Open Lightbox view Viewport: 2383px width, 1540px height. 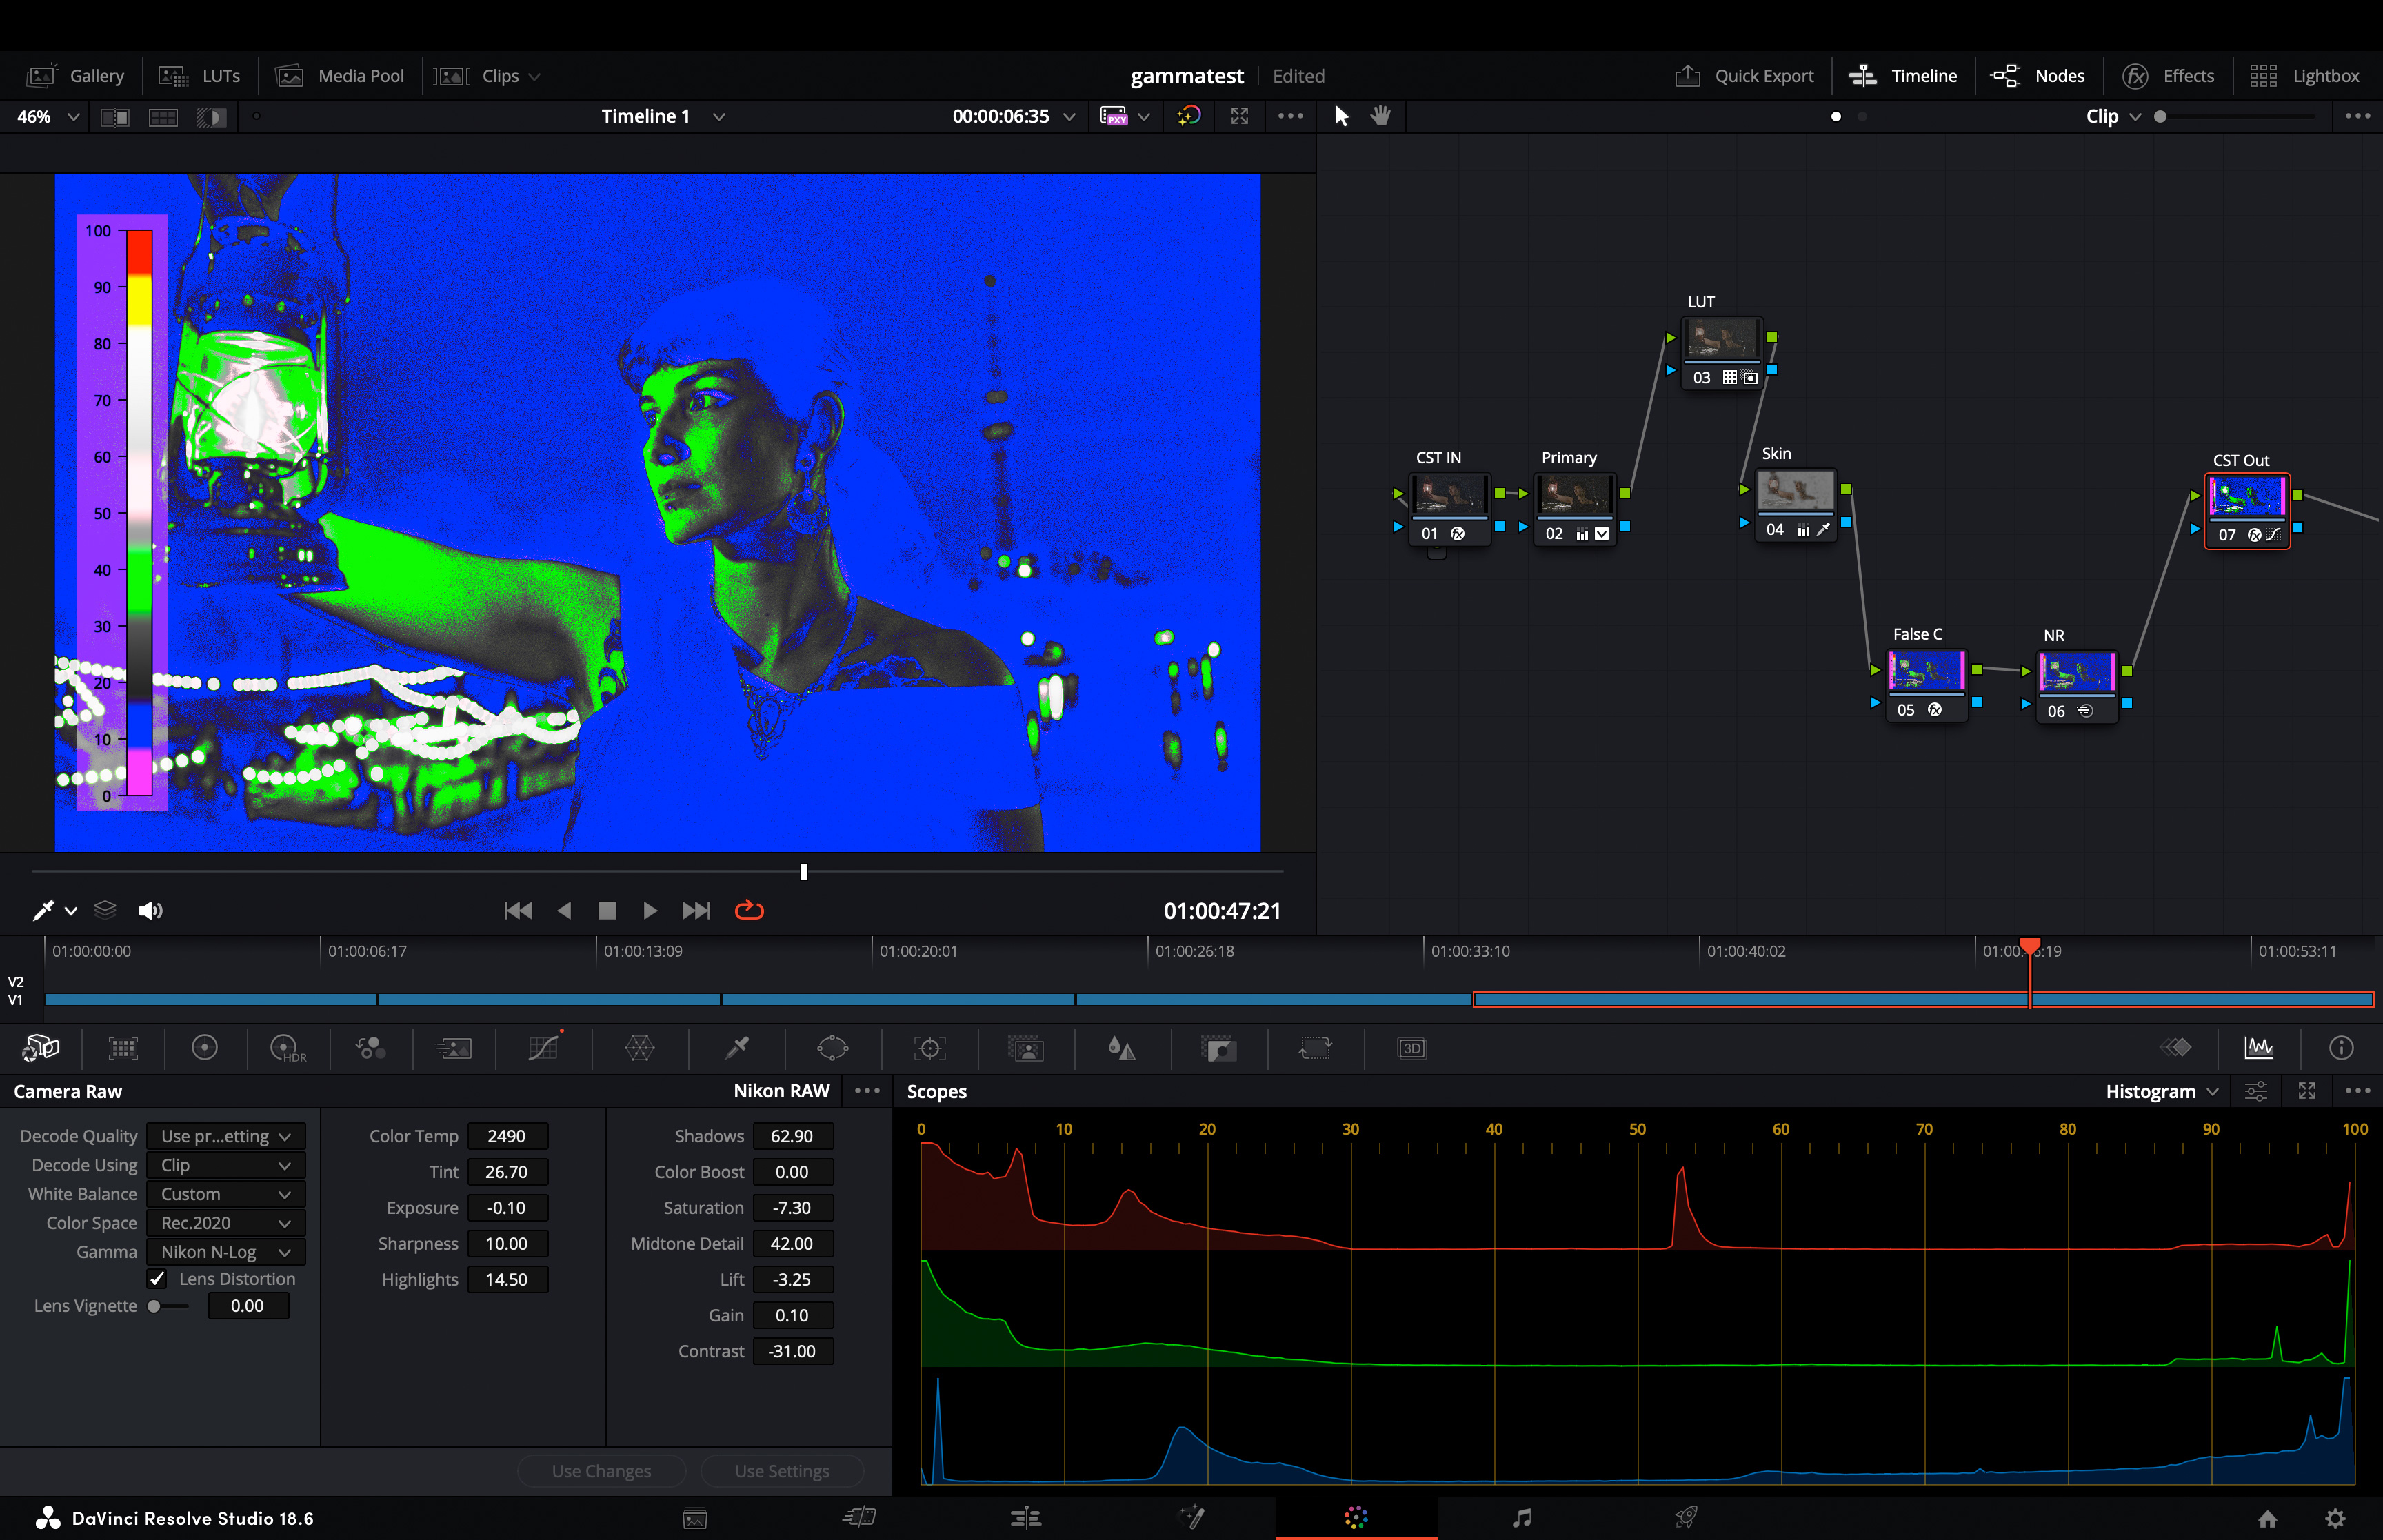click(2304, 76)
